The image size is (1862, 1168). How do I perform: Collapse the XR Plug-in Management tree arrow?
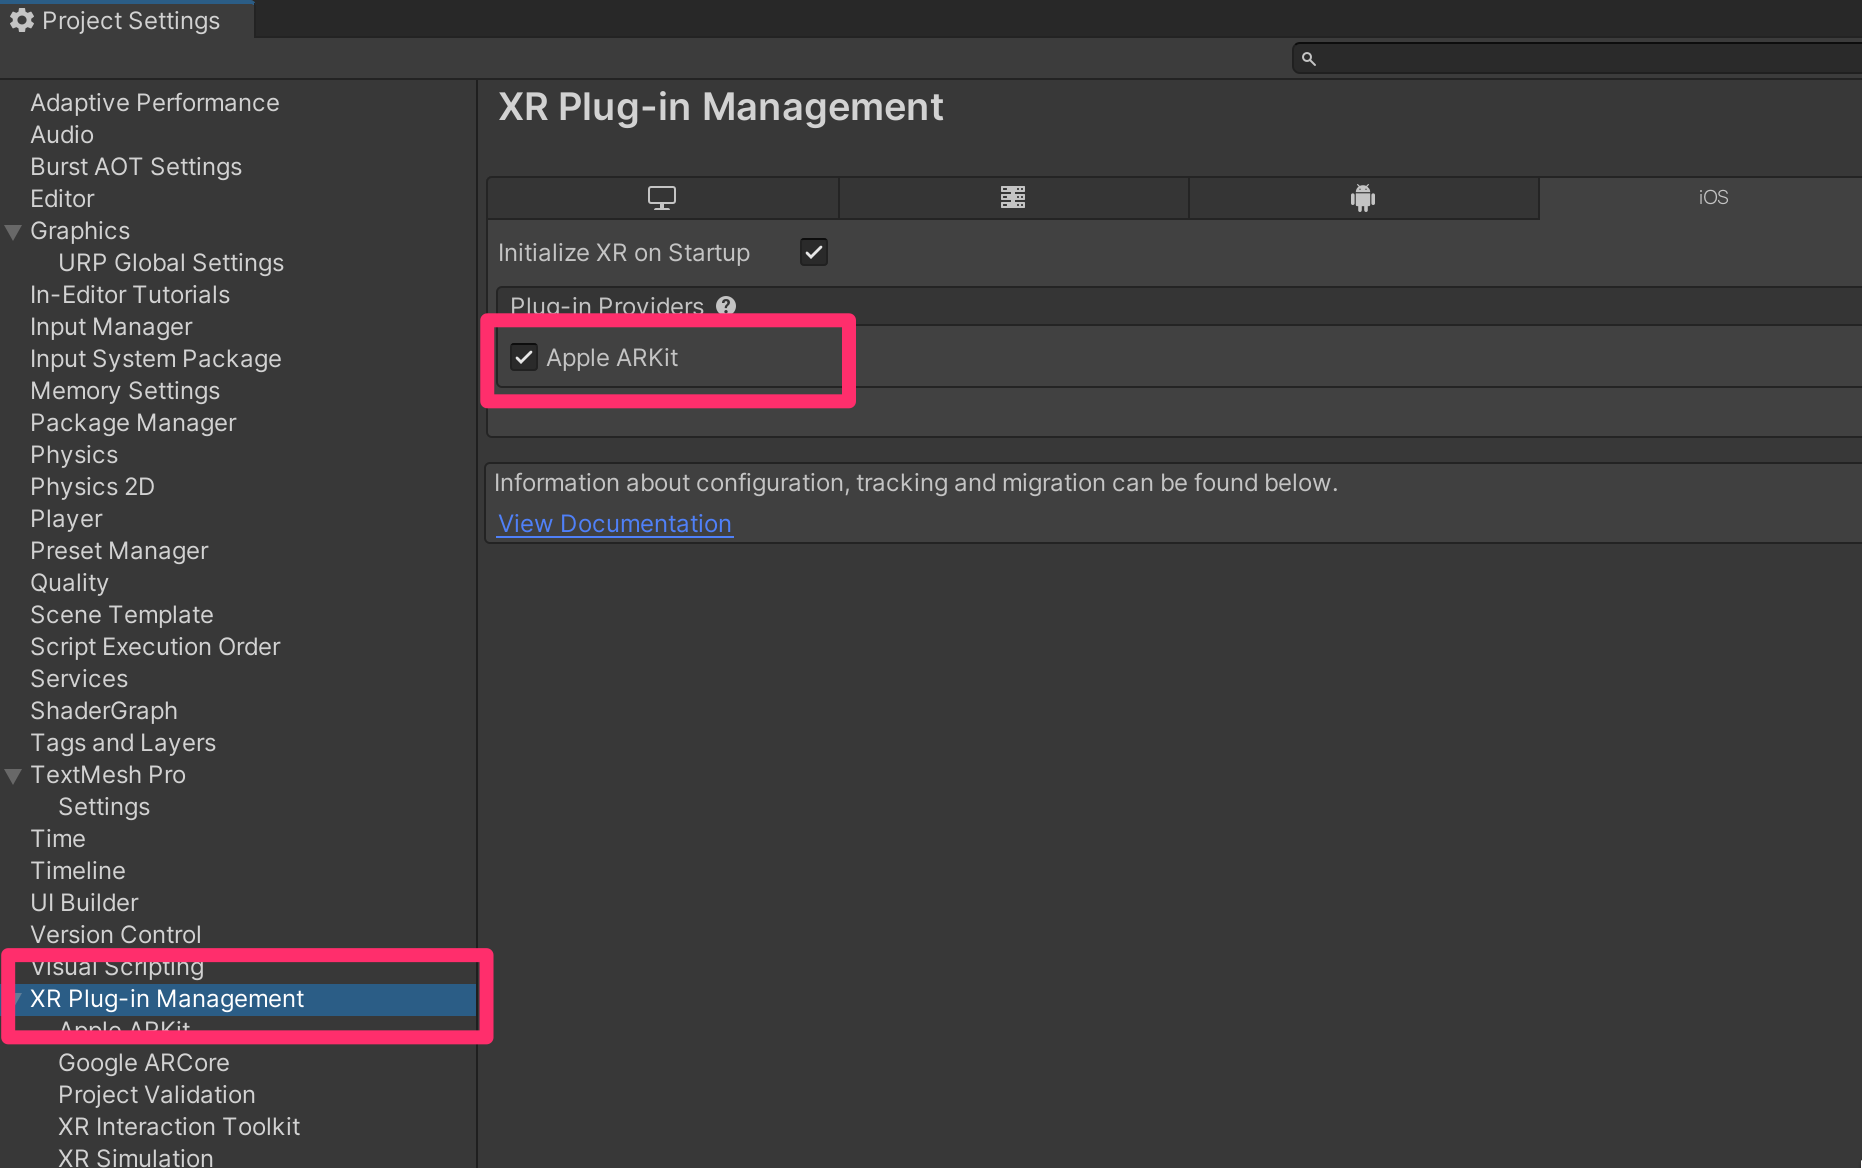tap(19, 999)
